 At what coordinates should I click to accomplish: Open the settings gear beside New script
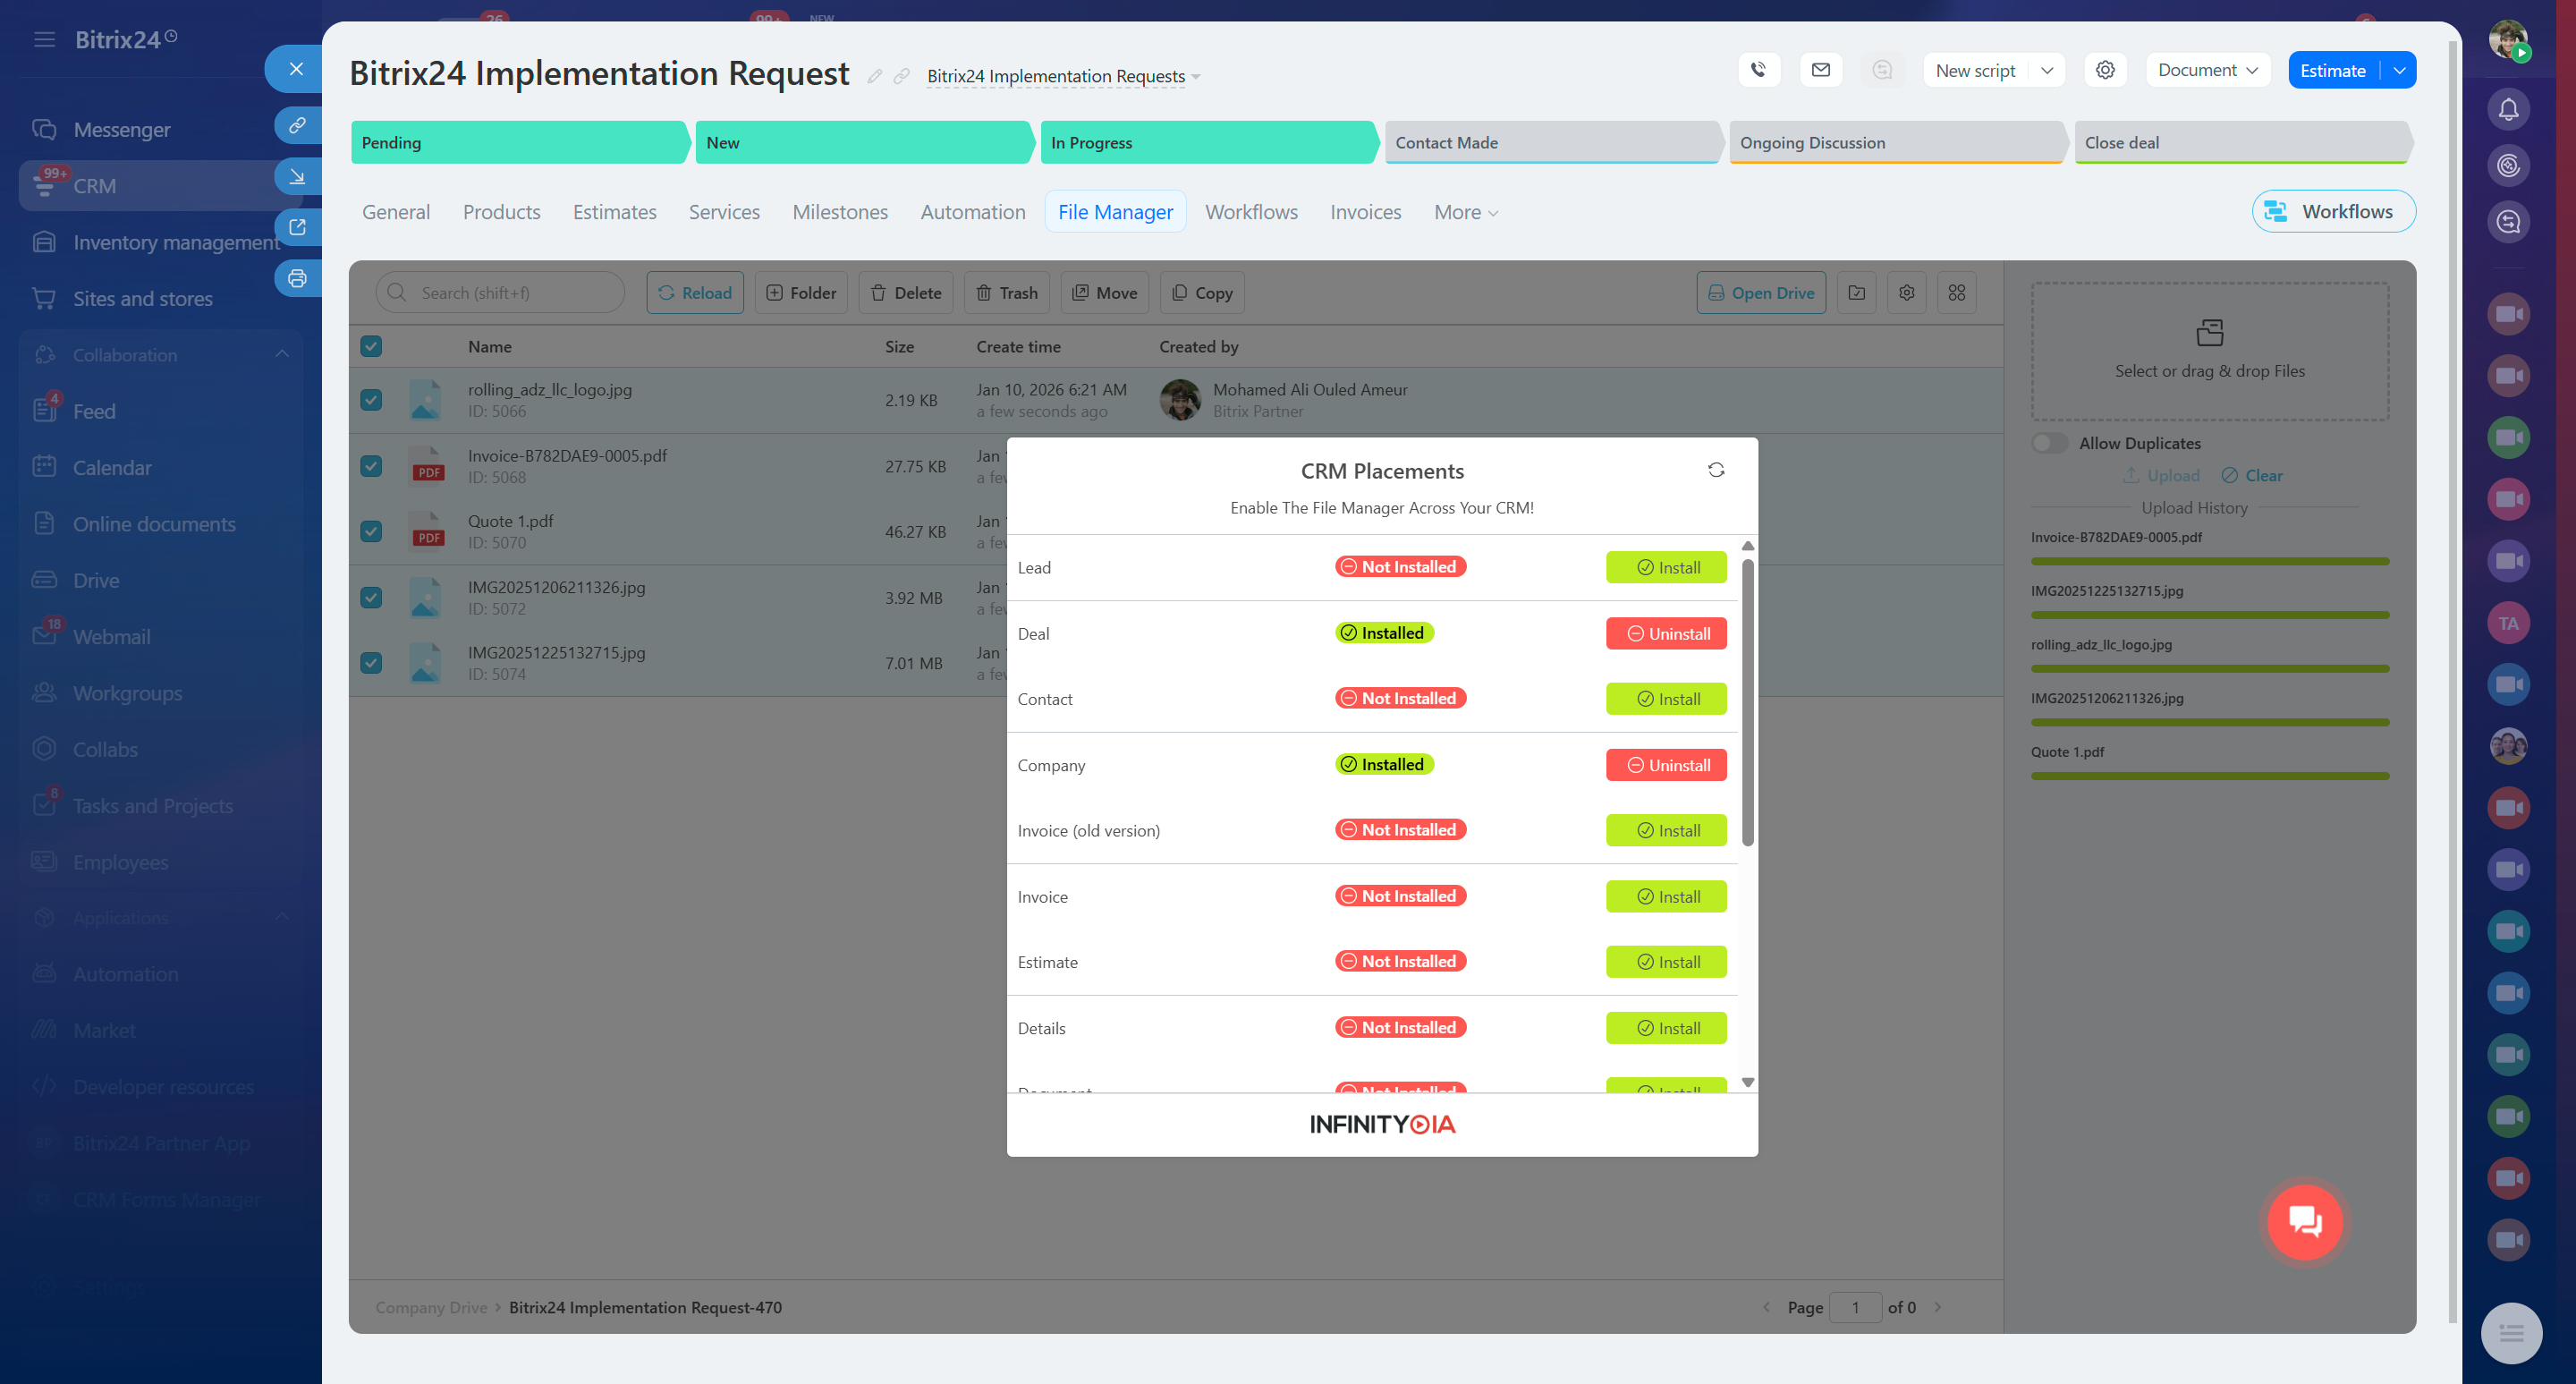click(2105, 70)
